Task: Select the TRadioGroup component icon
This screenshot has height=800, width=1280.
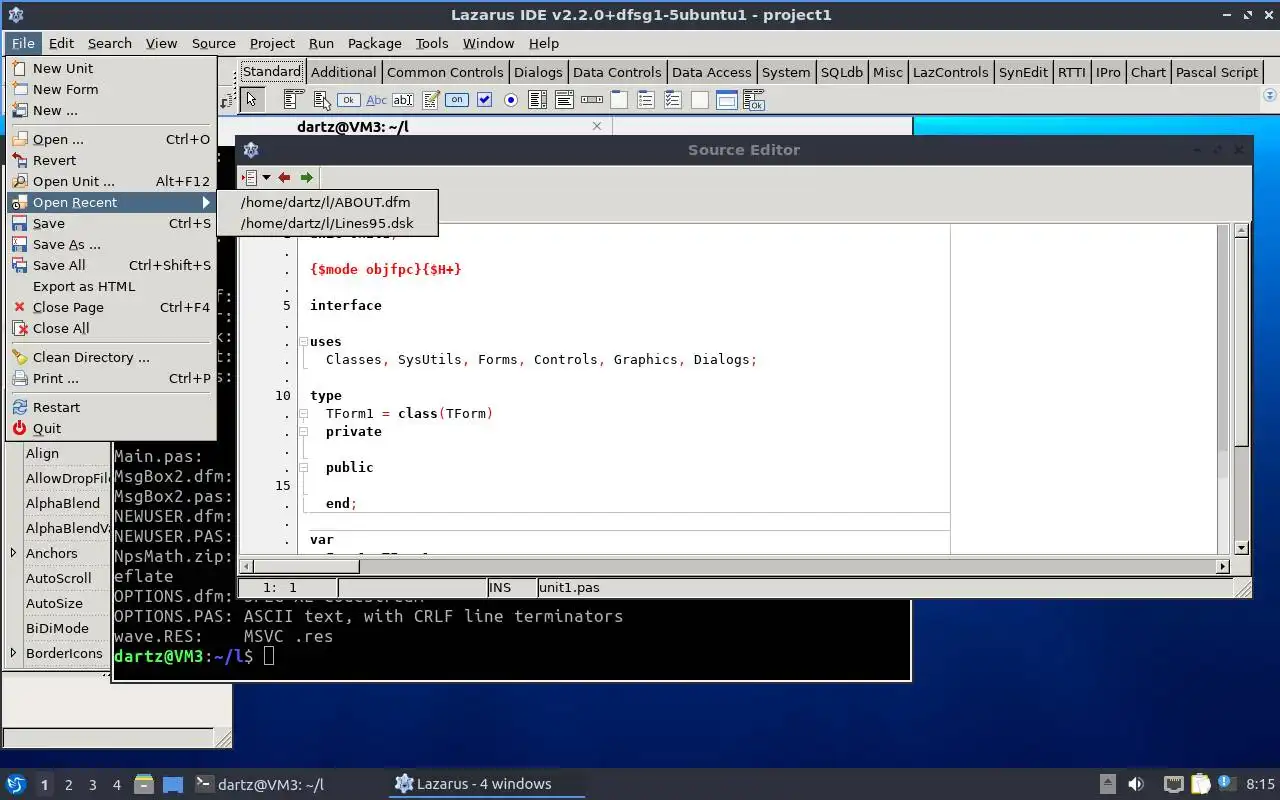Action: (646, 99)
